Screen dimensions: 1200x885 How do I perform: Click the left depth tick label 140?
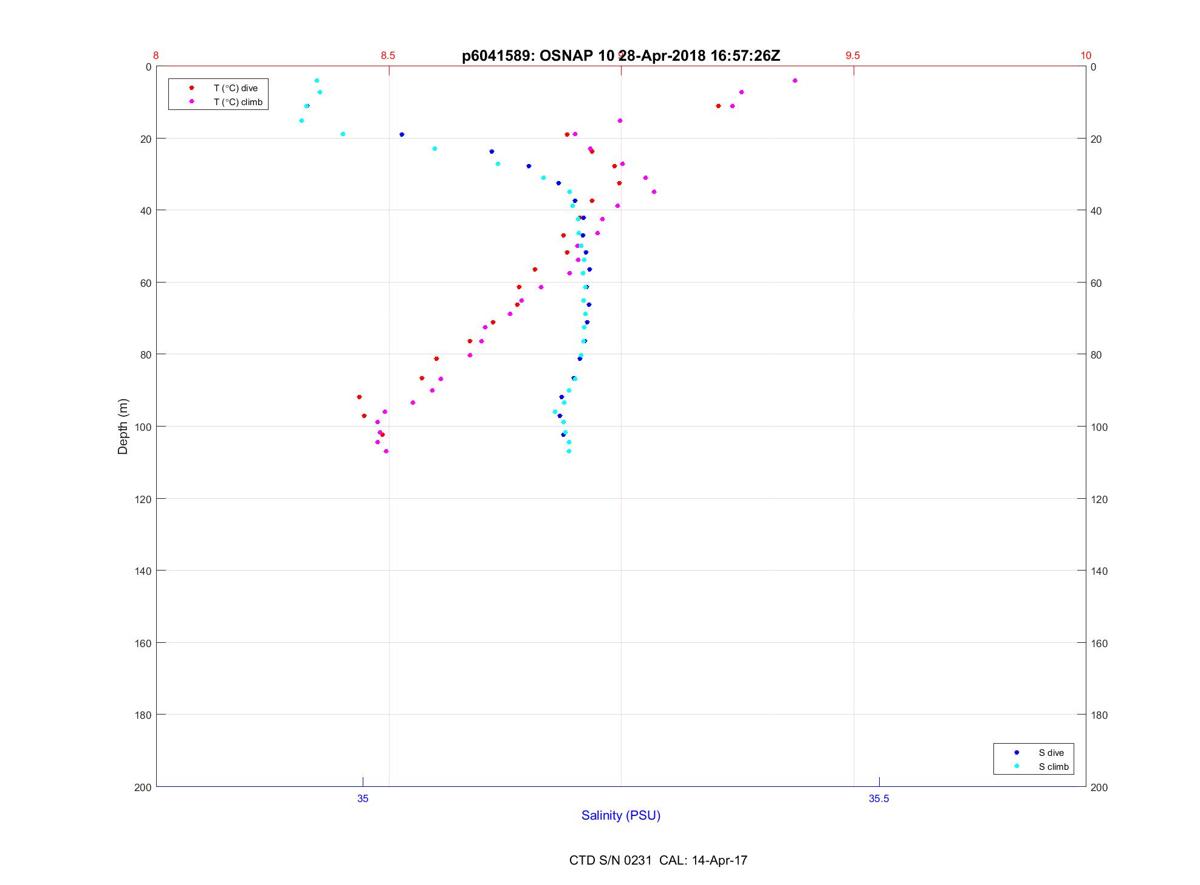point(142,571)
